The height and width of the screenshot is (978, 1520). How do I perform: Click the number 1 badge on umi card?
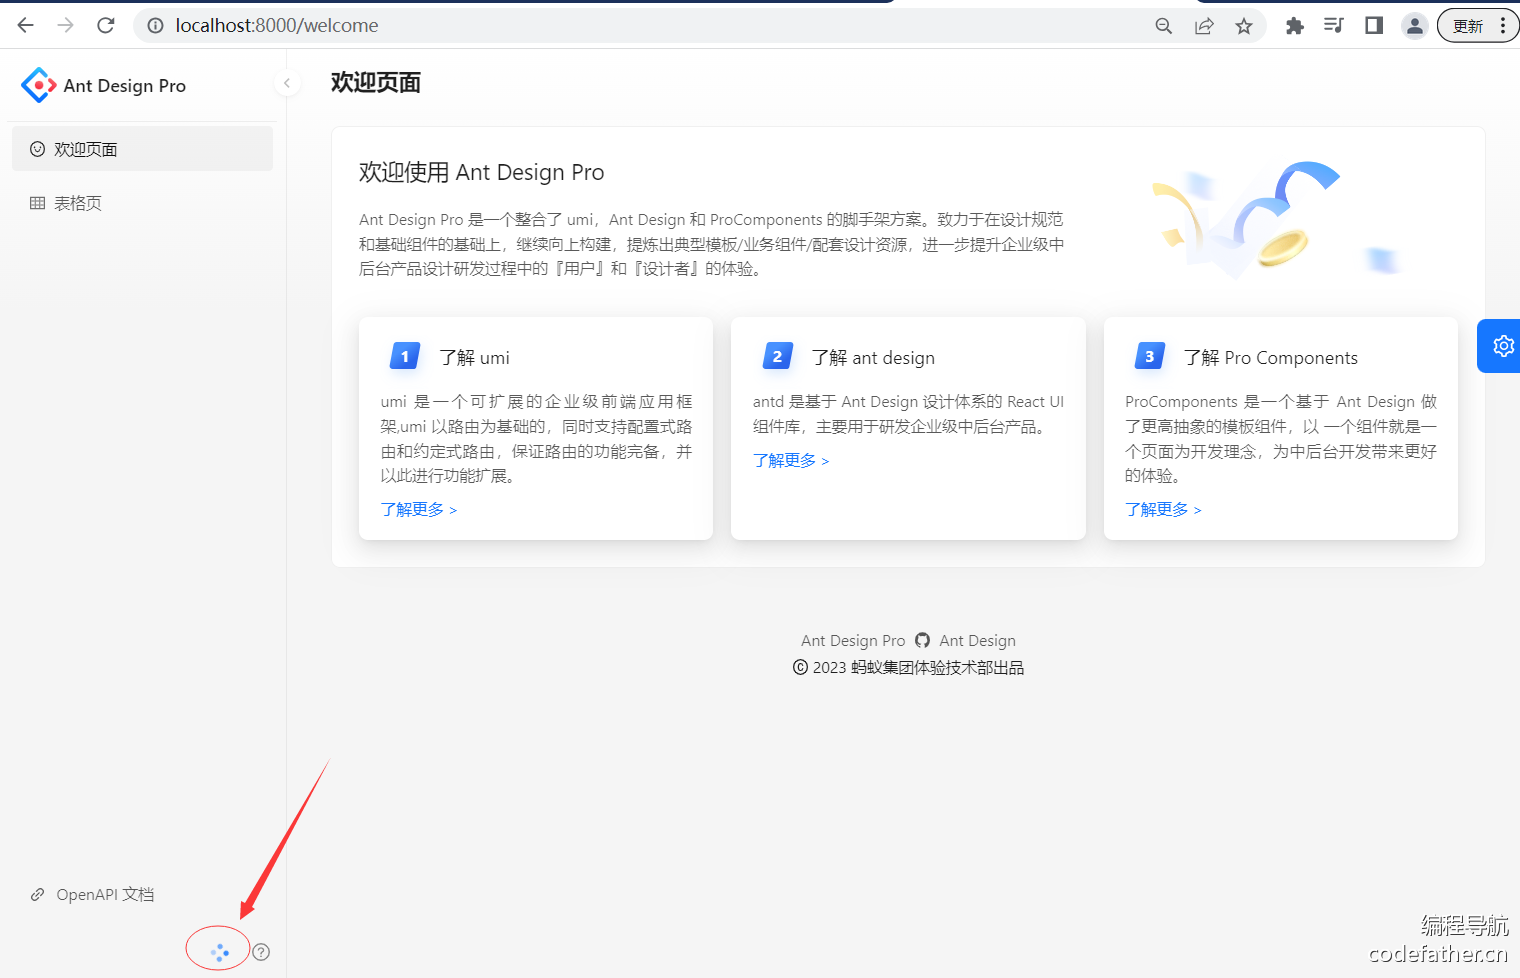point(405,356)
